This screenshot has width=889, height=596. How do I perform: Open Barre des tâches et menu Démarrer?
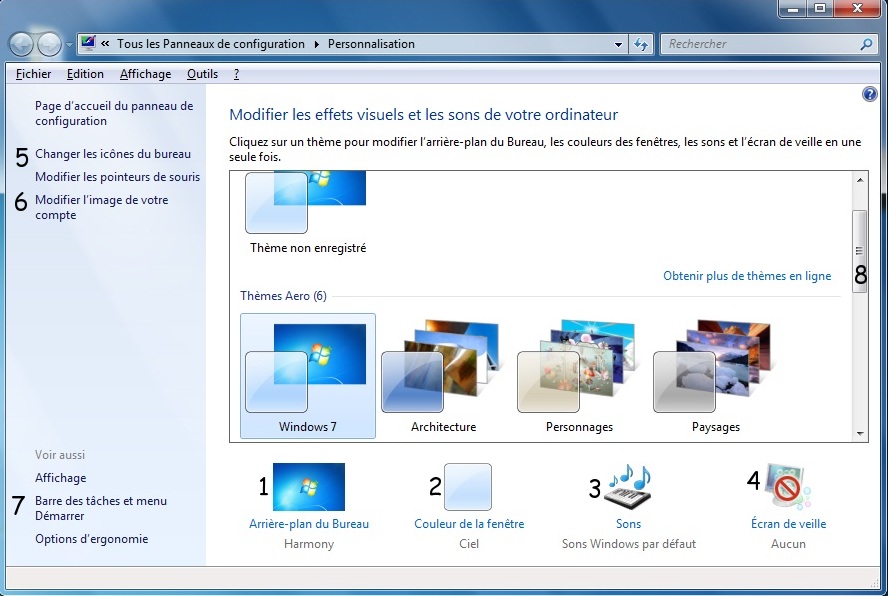[101, 508]
